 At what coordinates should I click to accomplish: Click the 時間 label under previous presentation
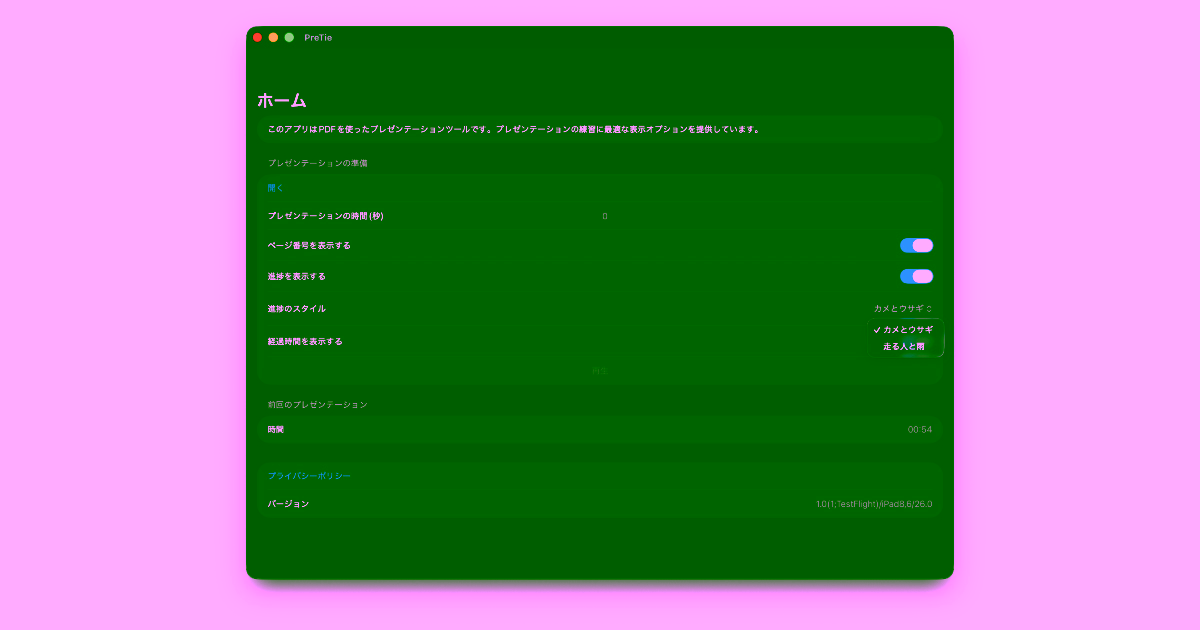click(x=276, y=430)
